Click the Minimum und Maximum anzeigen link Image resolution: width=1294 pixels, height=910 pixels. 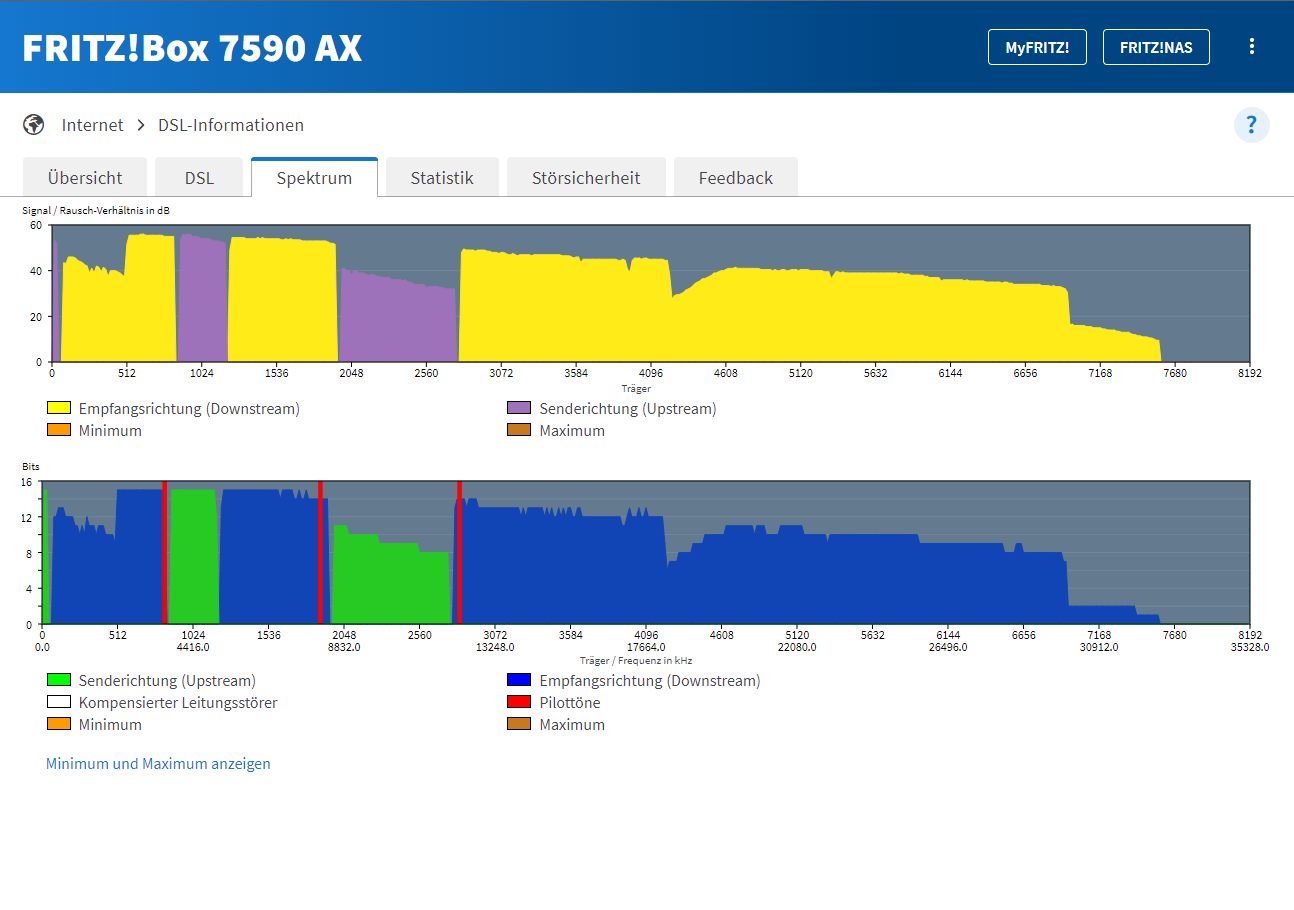pyautogui.click(x=158, y=763)
